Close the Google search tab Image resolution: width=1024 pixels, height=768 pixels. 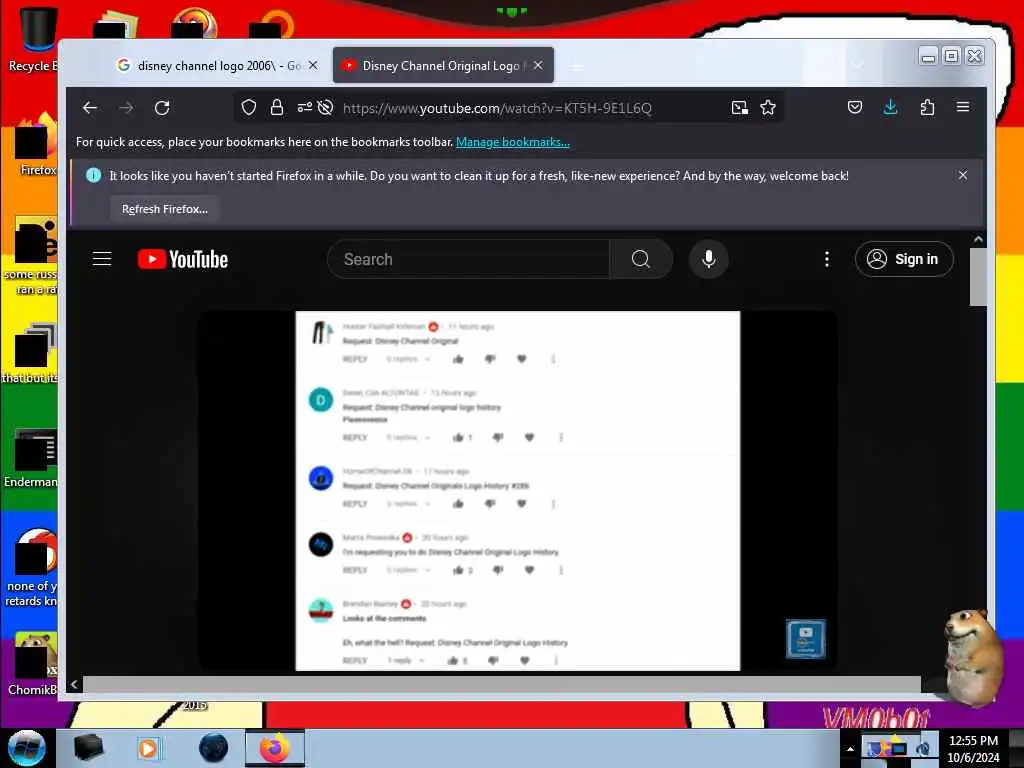313,65
